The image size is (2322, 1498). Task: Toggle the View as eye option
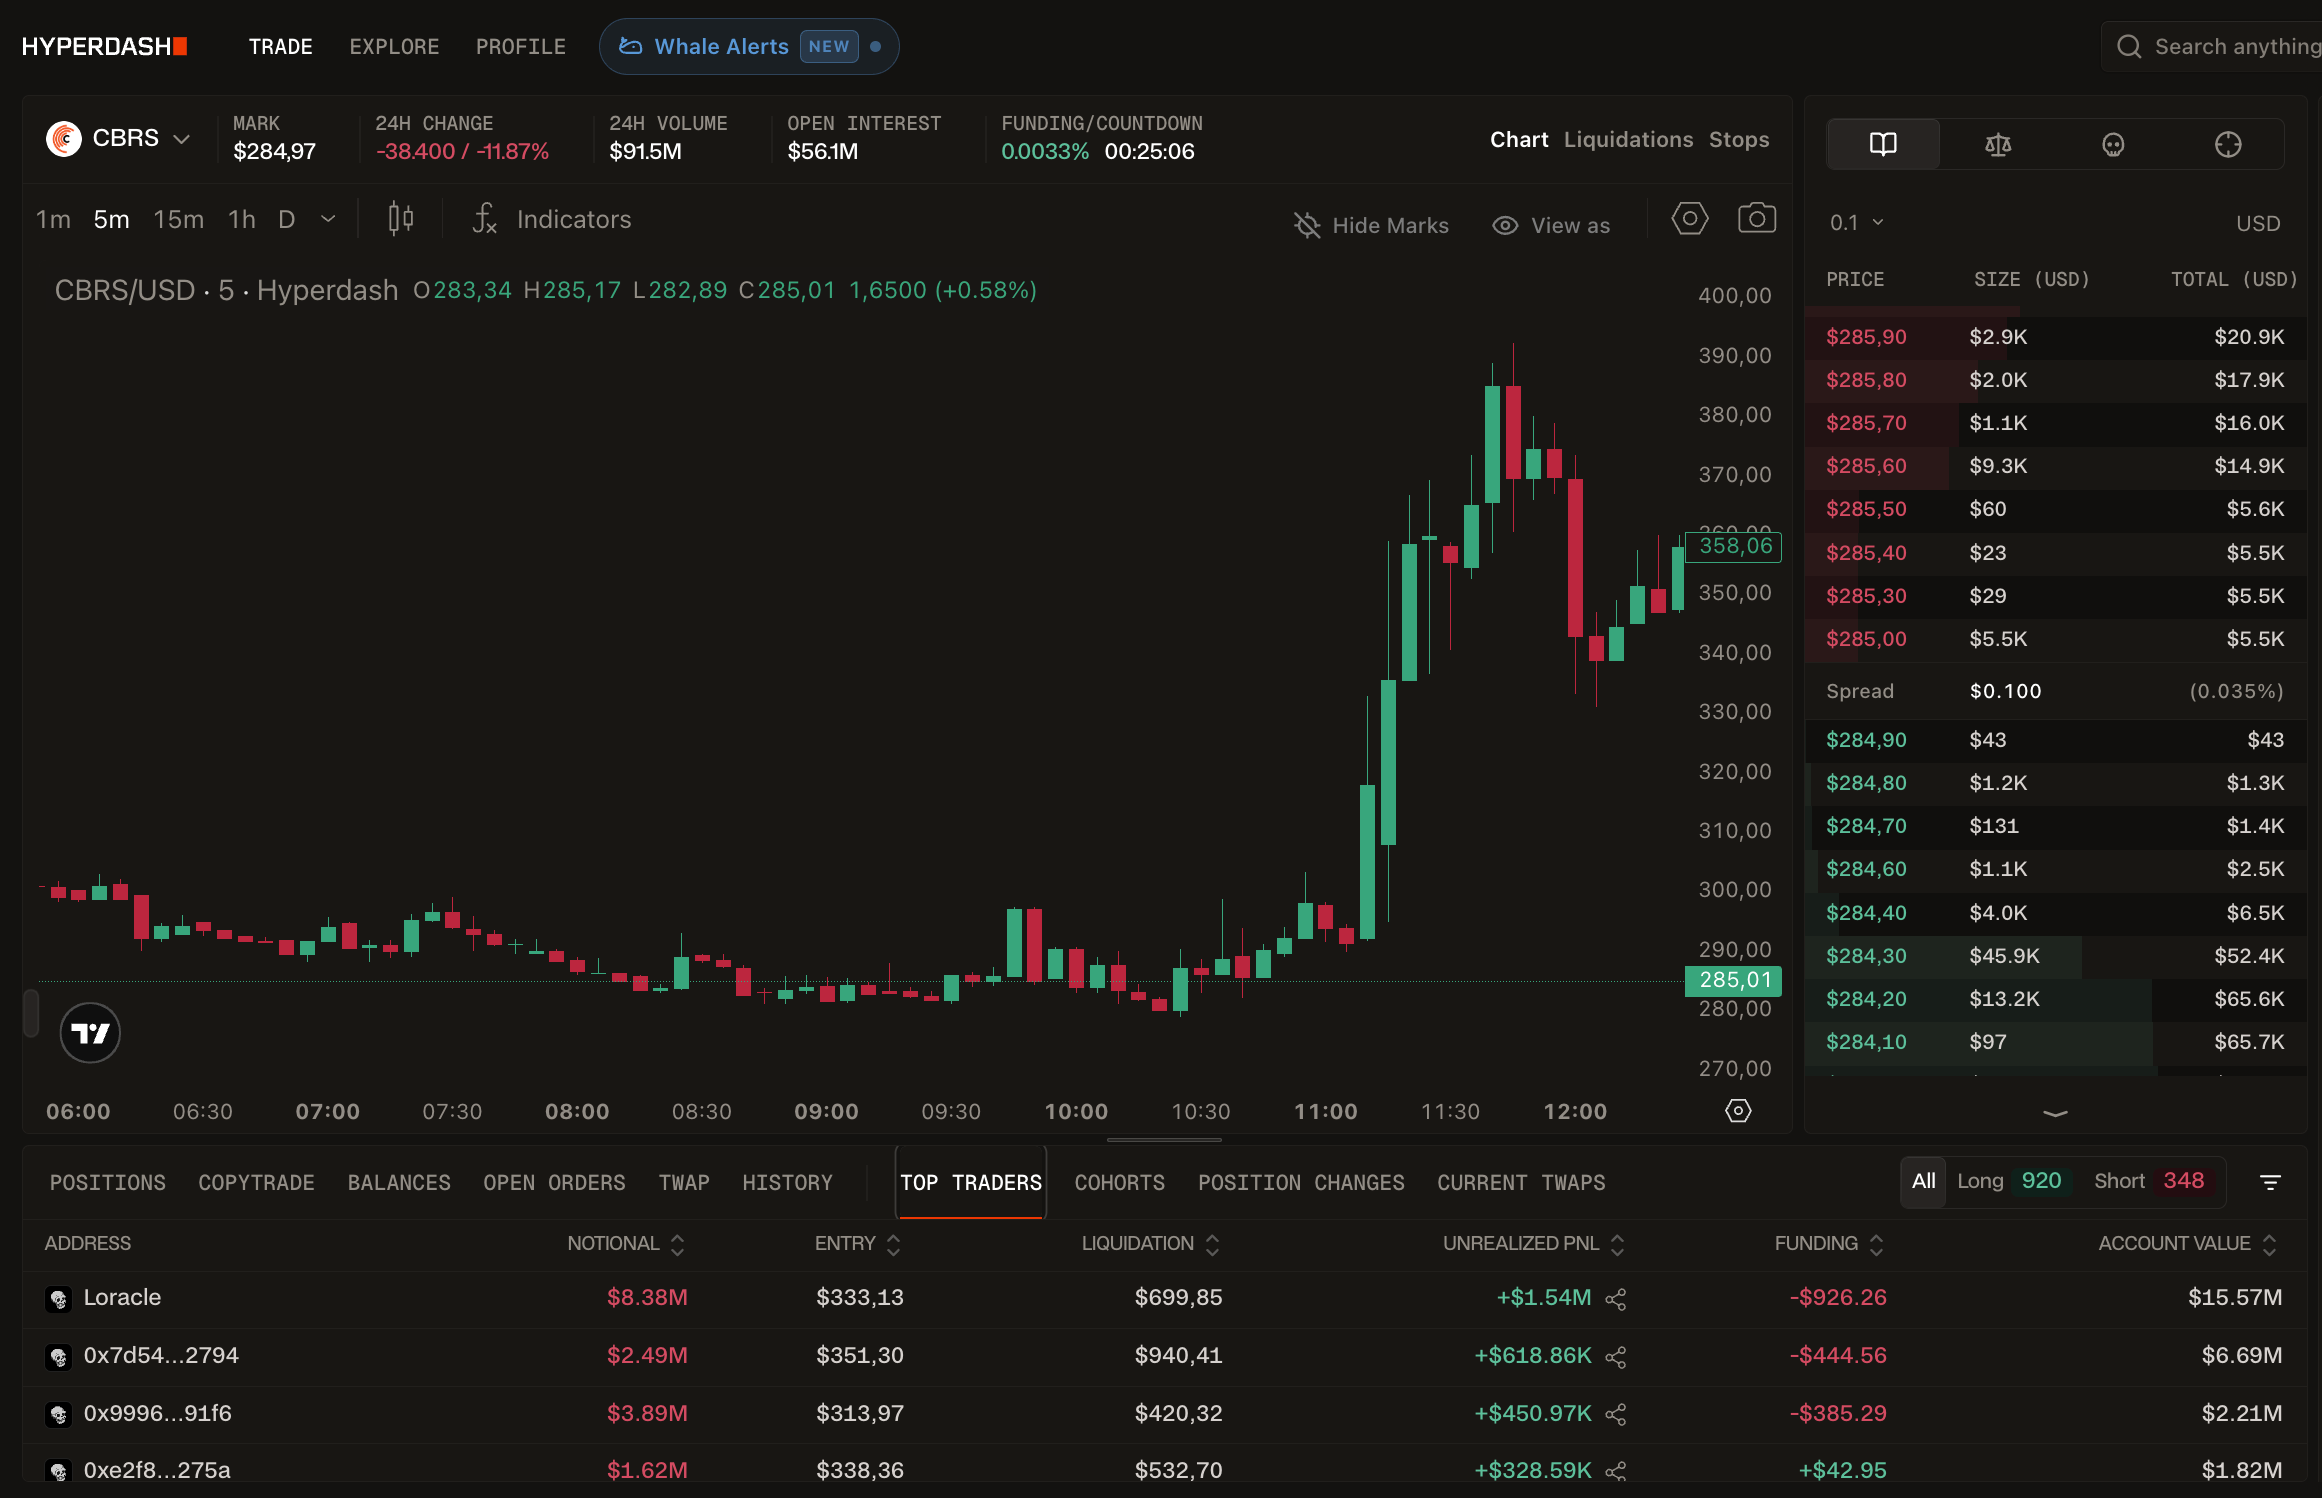coord(1551,225)
